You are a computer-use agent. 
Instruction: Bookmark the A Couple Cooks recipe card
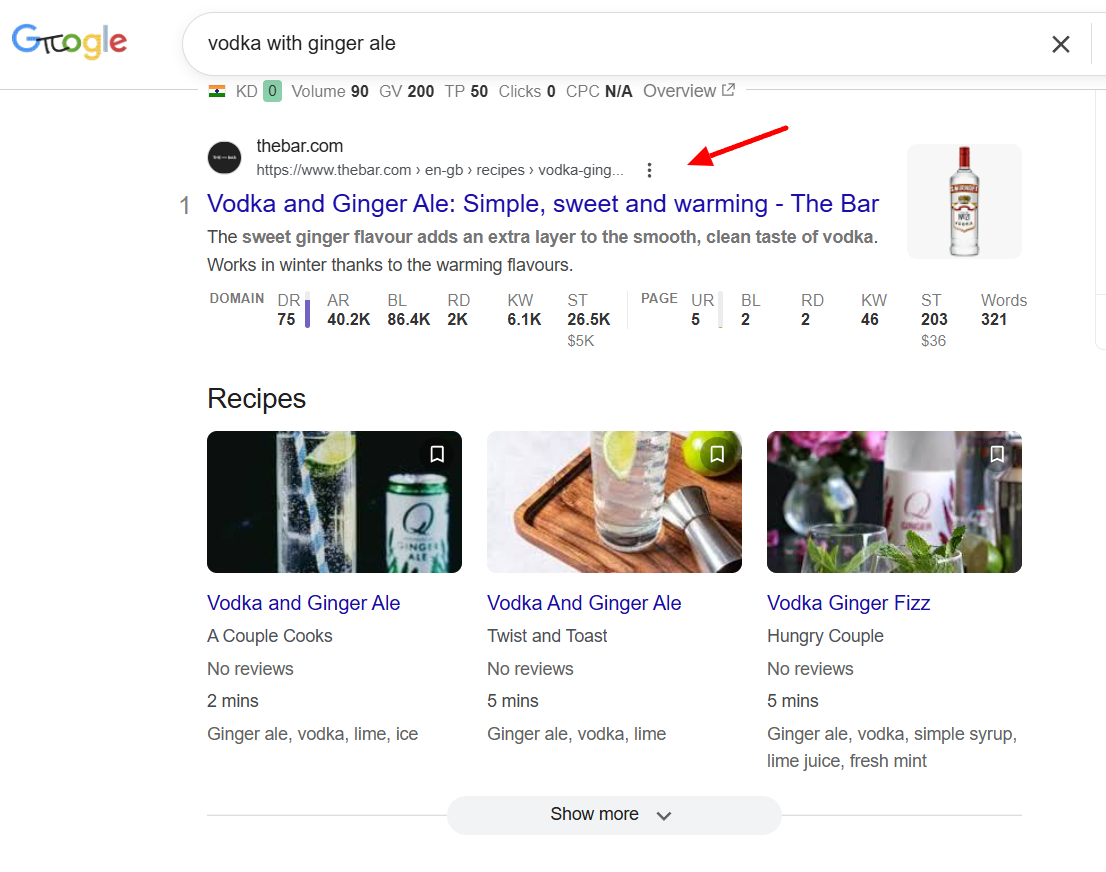point(437,454)
